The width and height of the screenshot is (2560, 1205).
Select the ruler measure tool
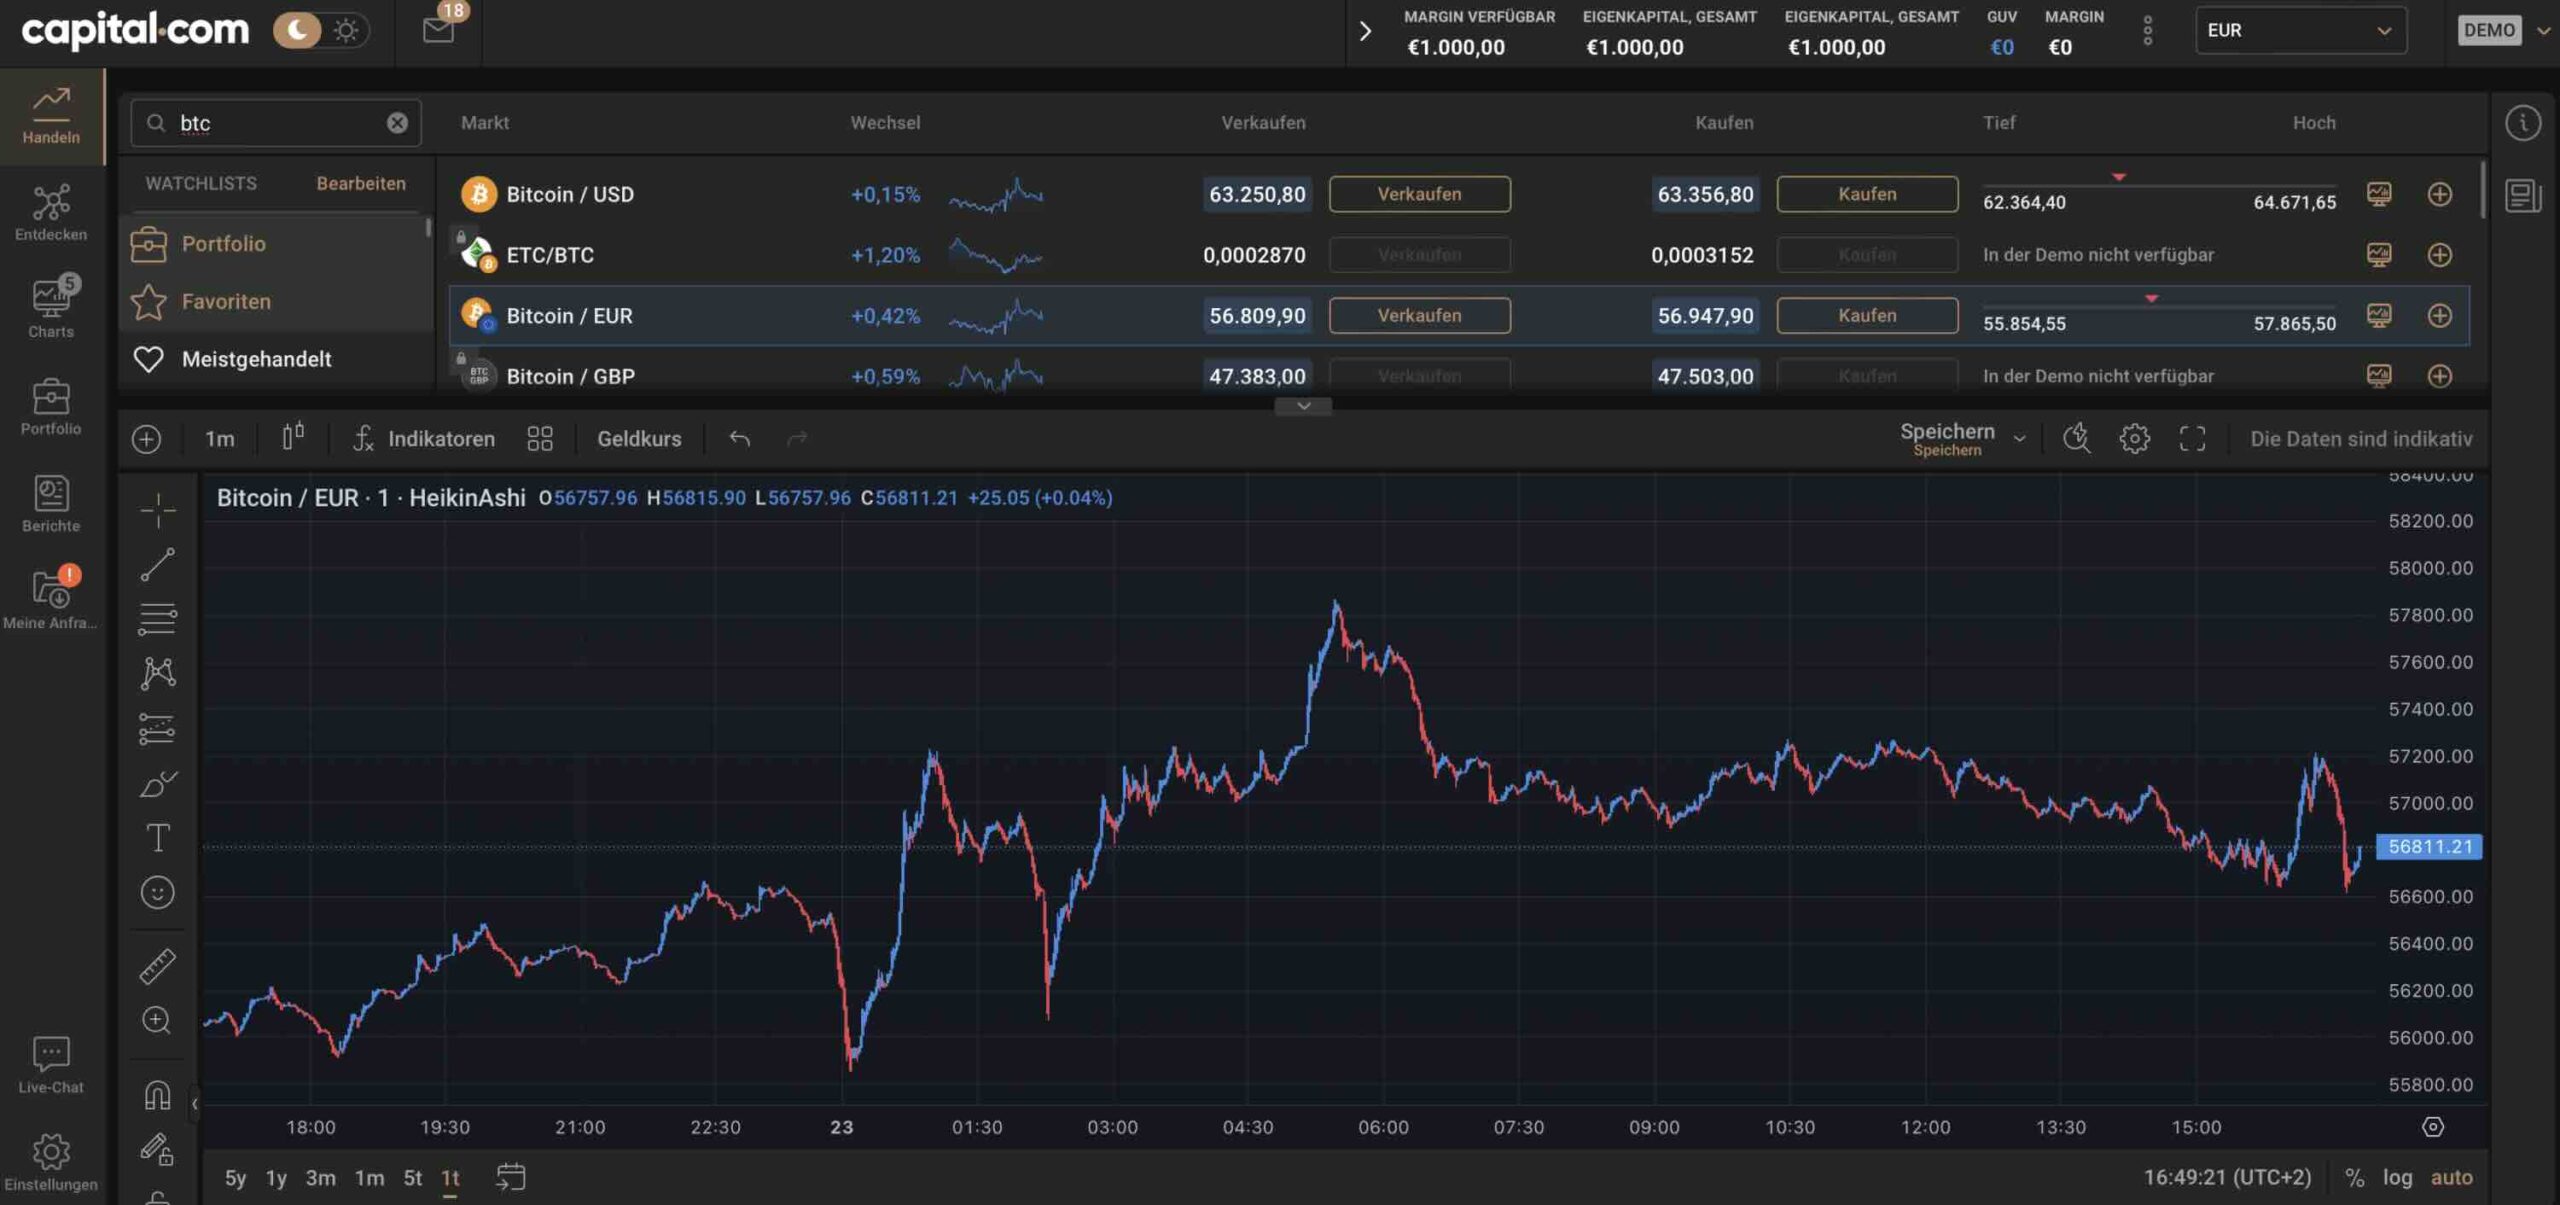[x=157, y=965]
